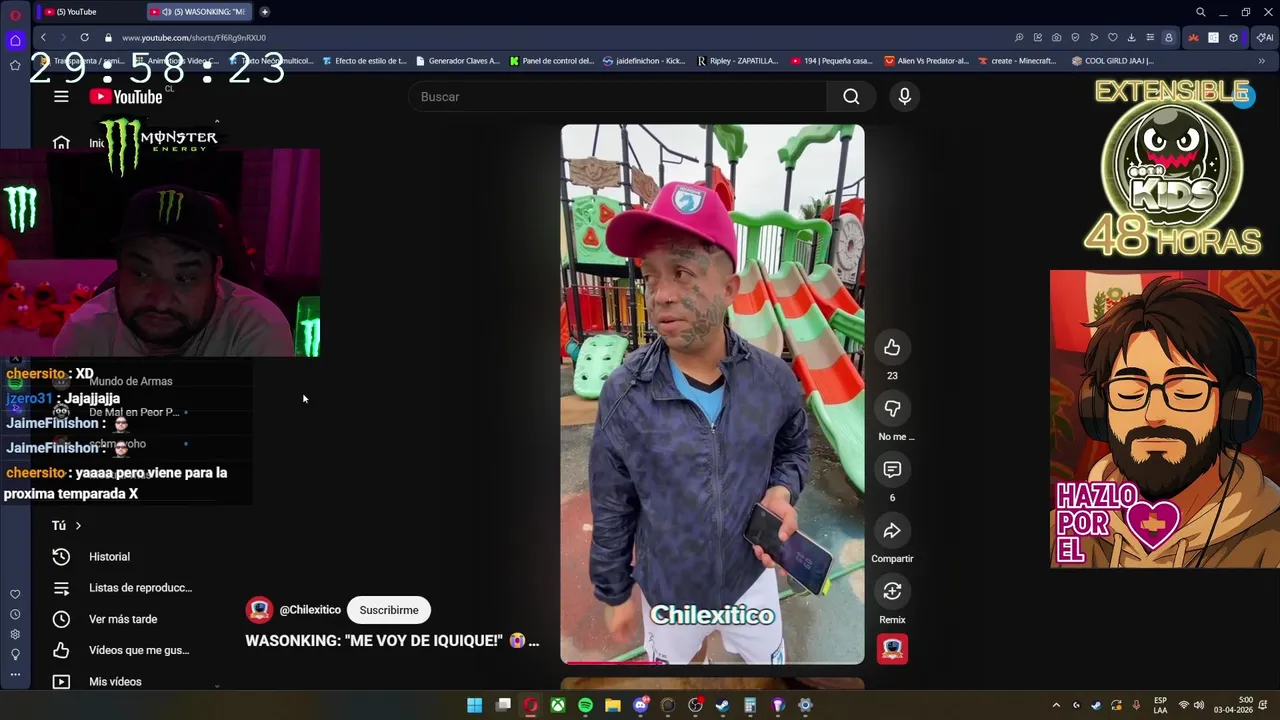Open a new browser tab
This screenshot has height=720, width=1280.
point(264,12)
